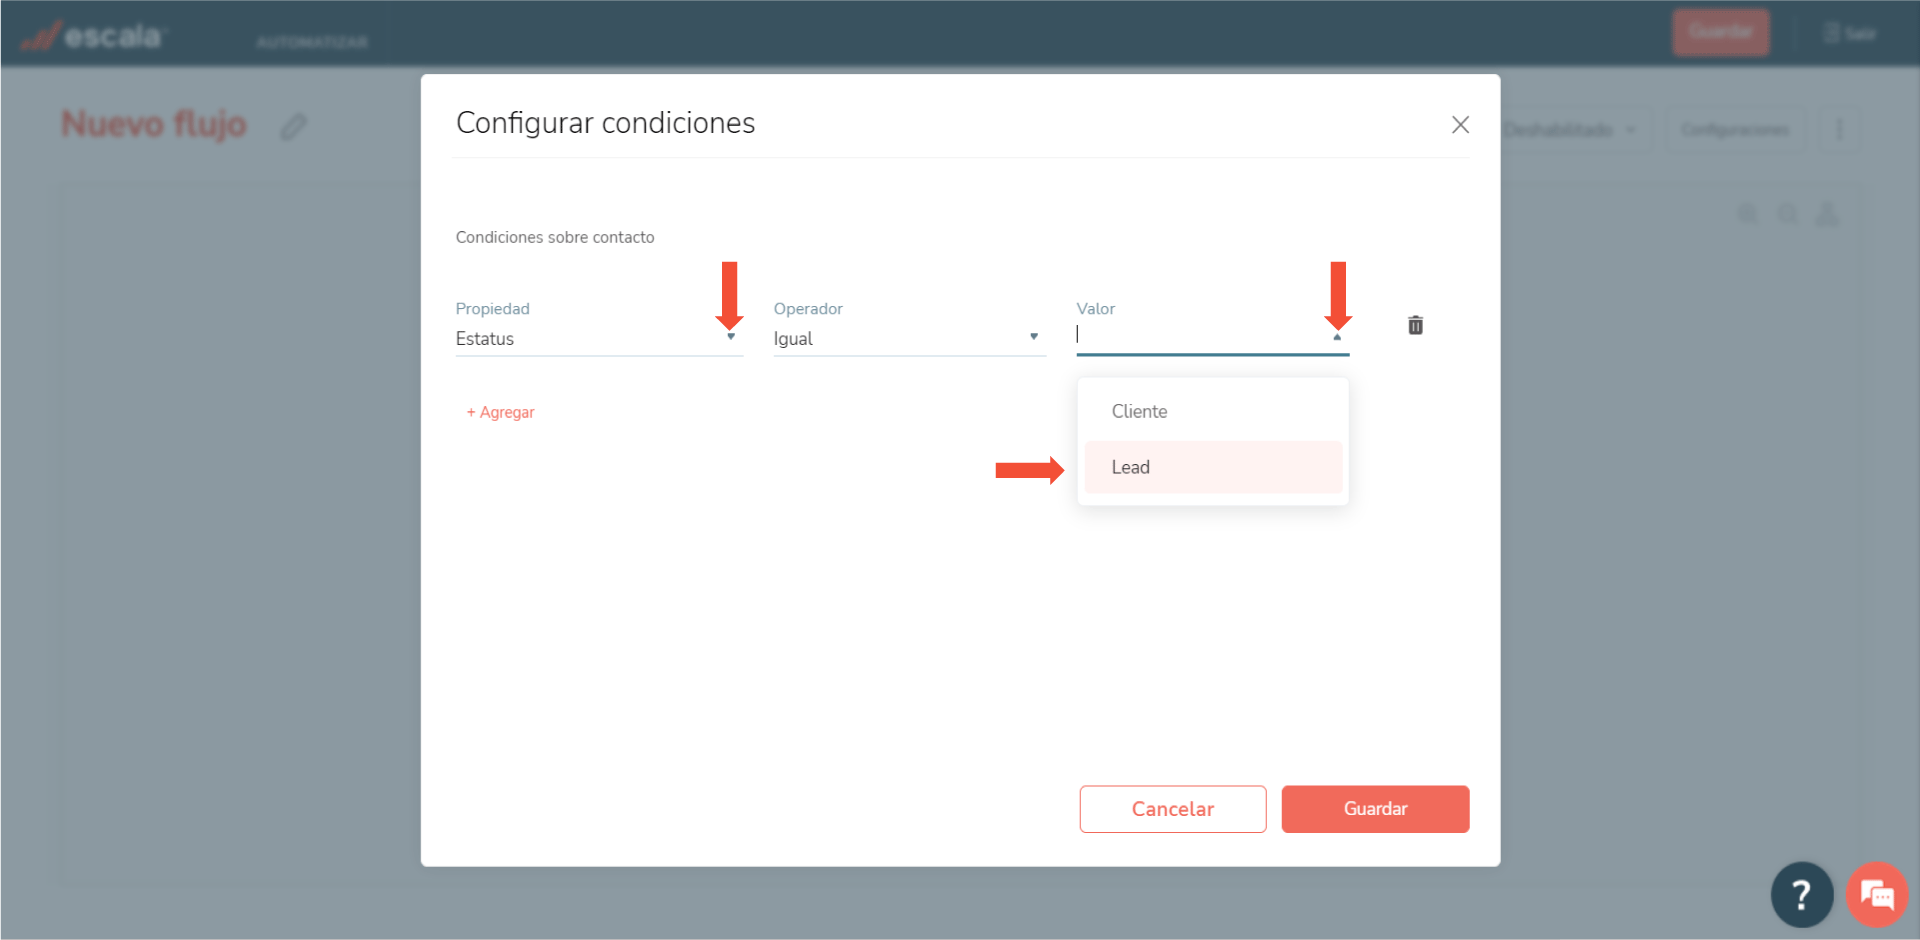Click the Escala logo in header
1920x940 pixels.
pos(95,36)
